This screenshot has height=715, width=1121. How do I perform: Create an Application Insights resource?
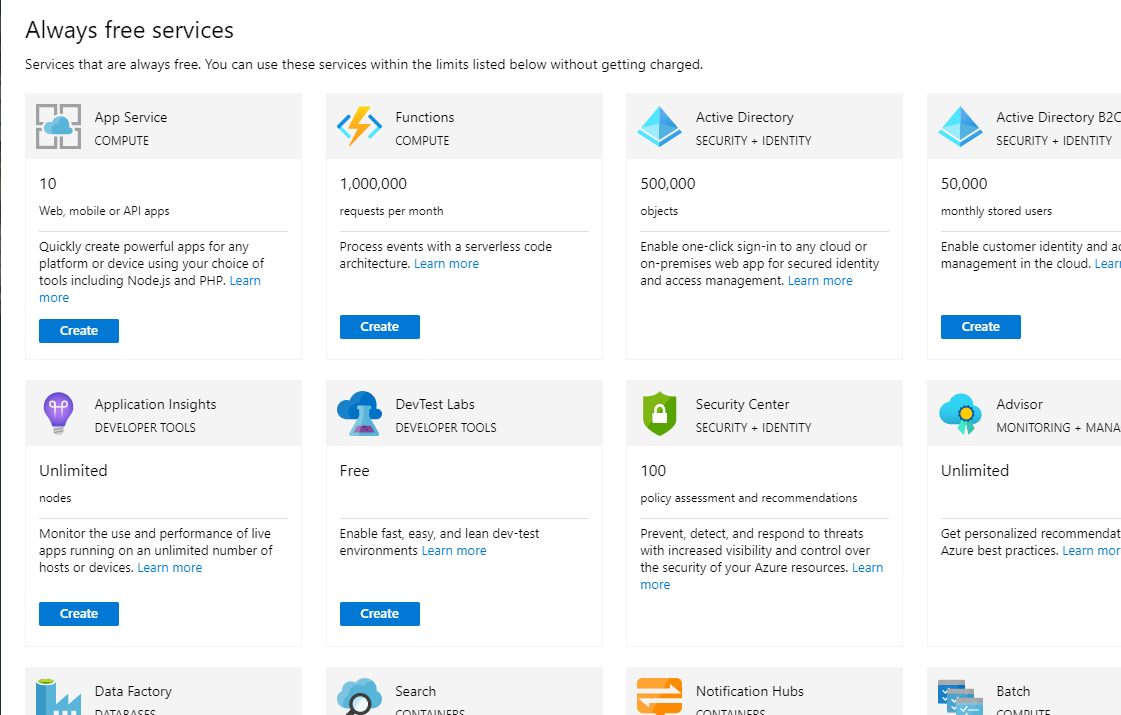[79, 613]
